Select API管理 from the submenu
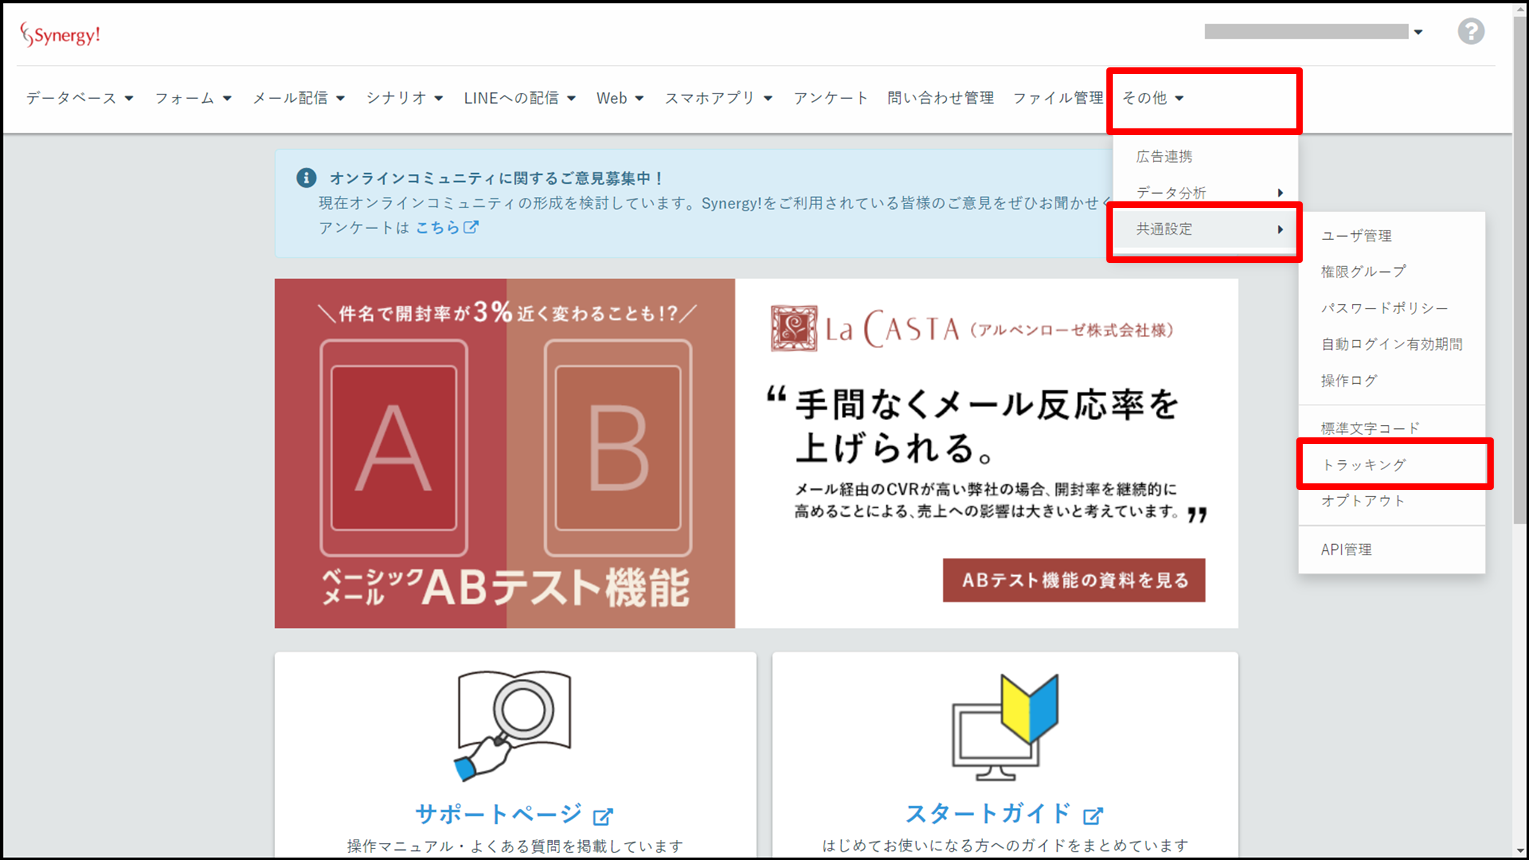 1346,550
